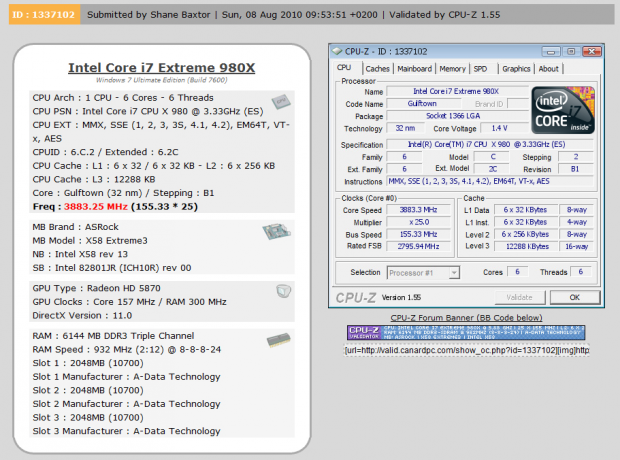The width and height of the screenshot is (620, 460).
Task: Click the Core Voltage value 1.4 V
Action: [x=504, y=128]
